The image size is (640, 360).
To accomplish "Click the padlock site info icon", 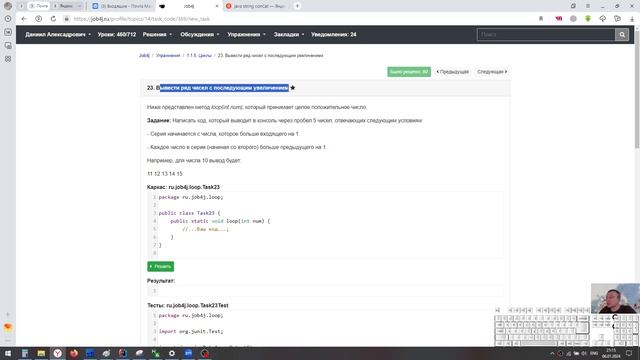I will coord(67,19).
